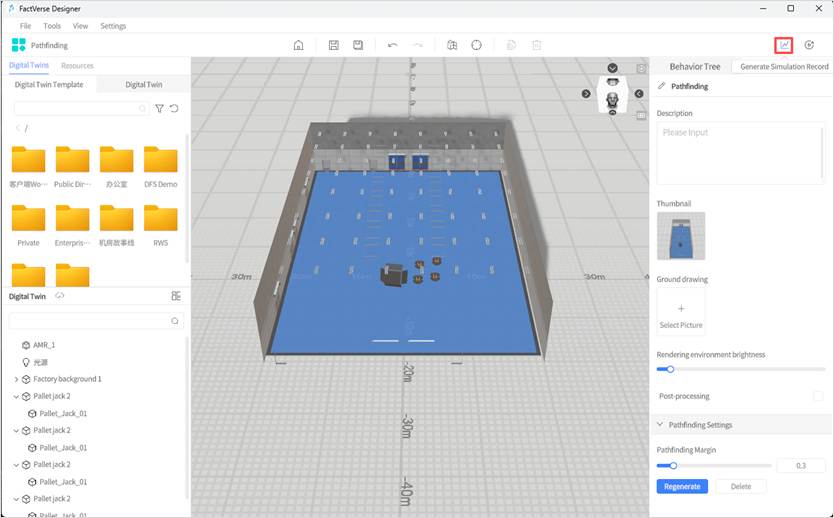834x518 pixels.
Task: Click the Undo arrow icon
Action: pos(392,45)
